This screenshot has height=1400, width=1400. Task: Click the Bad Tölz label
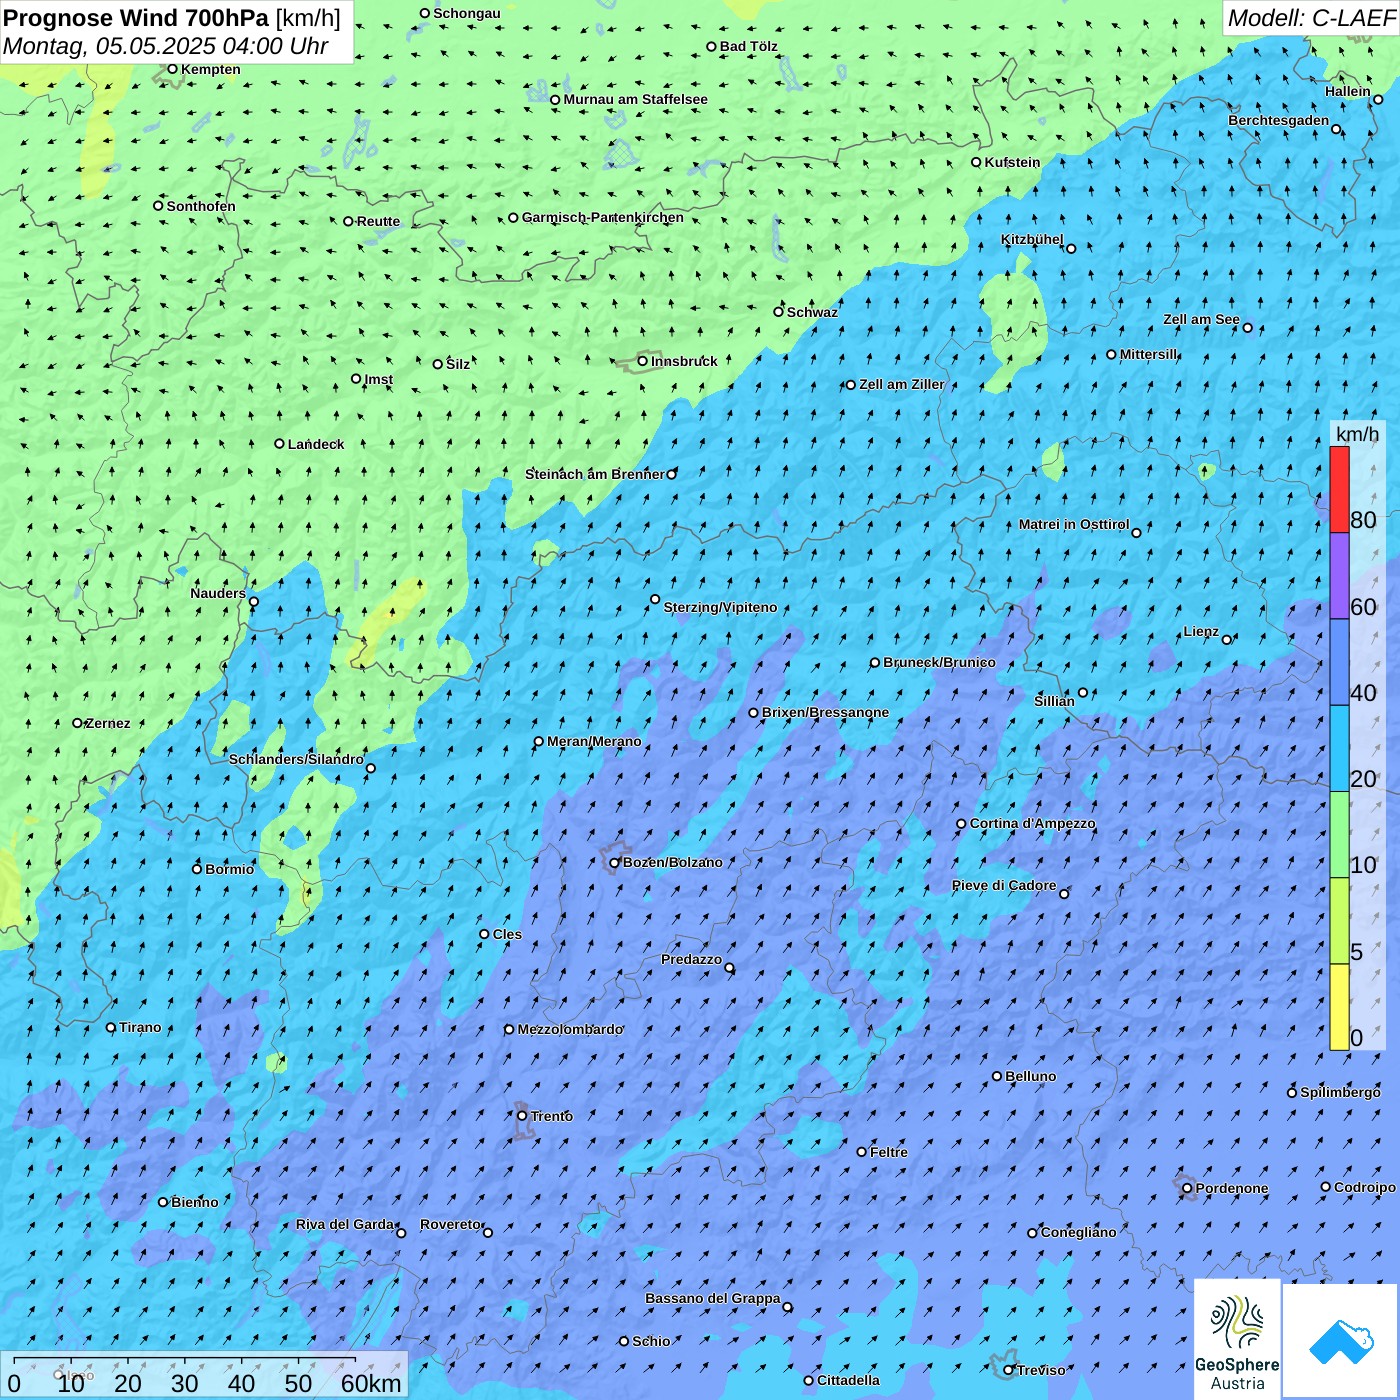[x=748, y=46]
